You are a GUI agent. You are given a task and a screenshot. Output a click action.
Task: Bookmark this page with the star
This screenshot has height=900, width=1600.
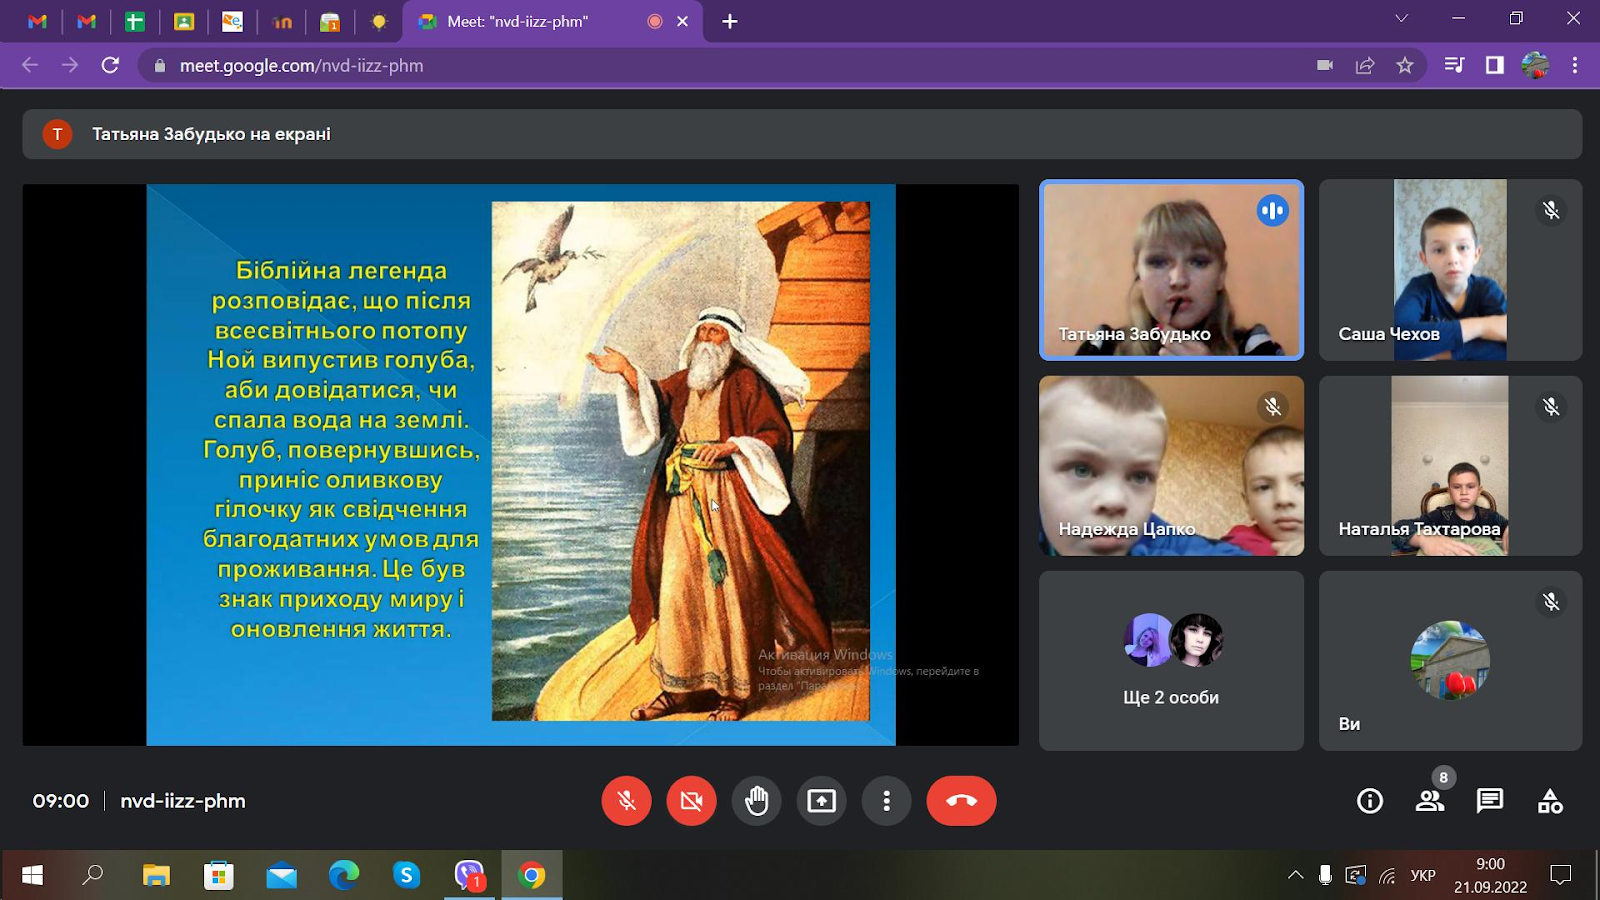click(x=1405, y=65)
